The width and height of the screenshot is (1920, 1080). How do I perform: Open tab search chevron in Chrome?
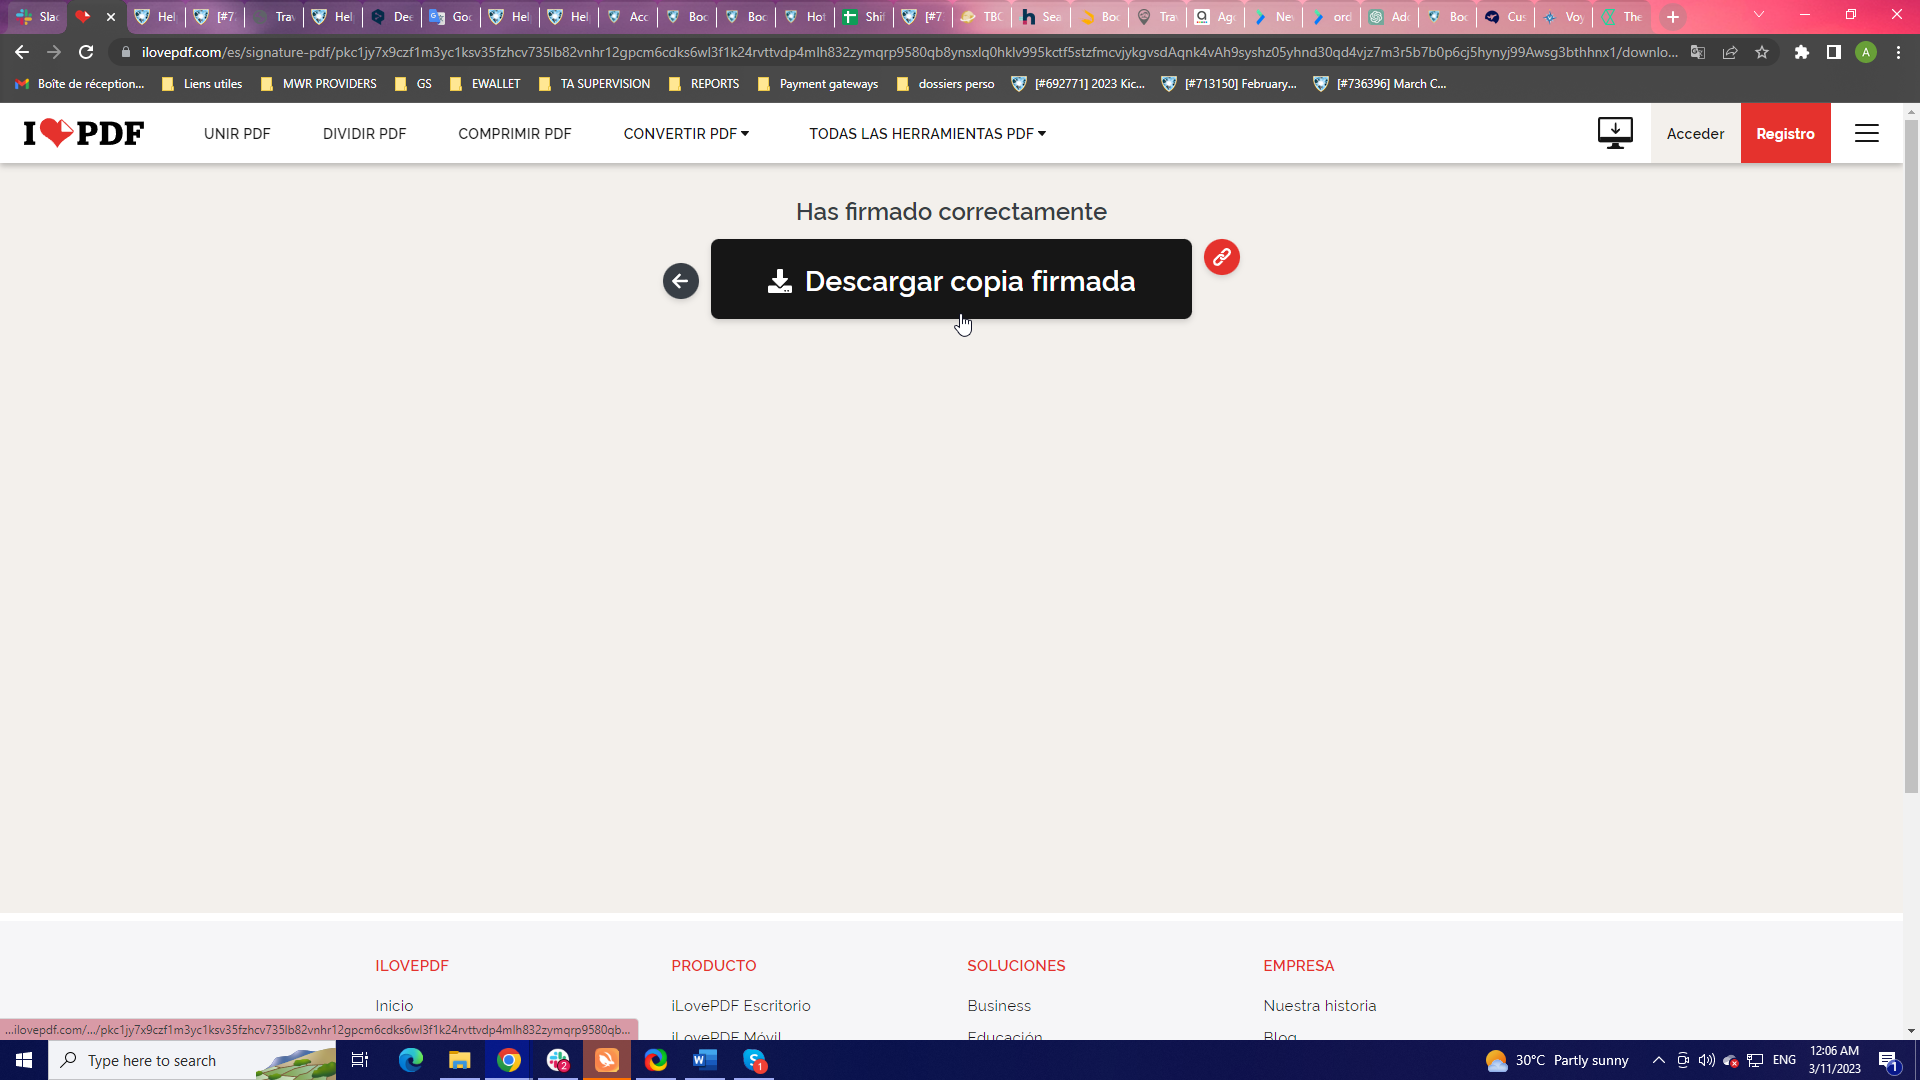1758,16
